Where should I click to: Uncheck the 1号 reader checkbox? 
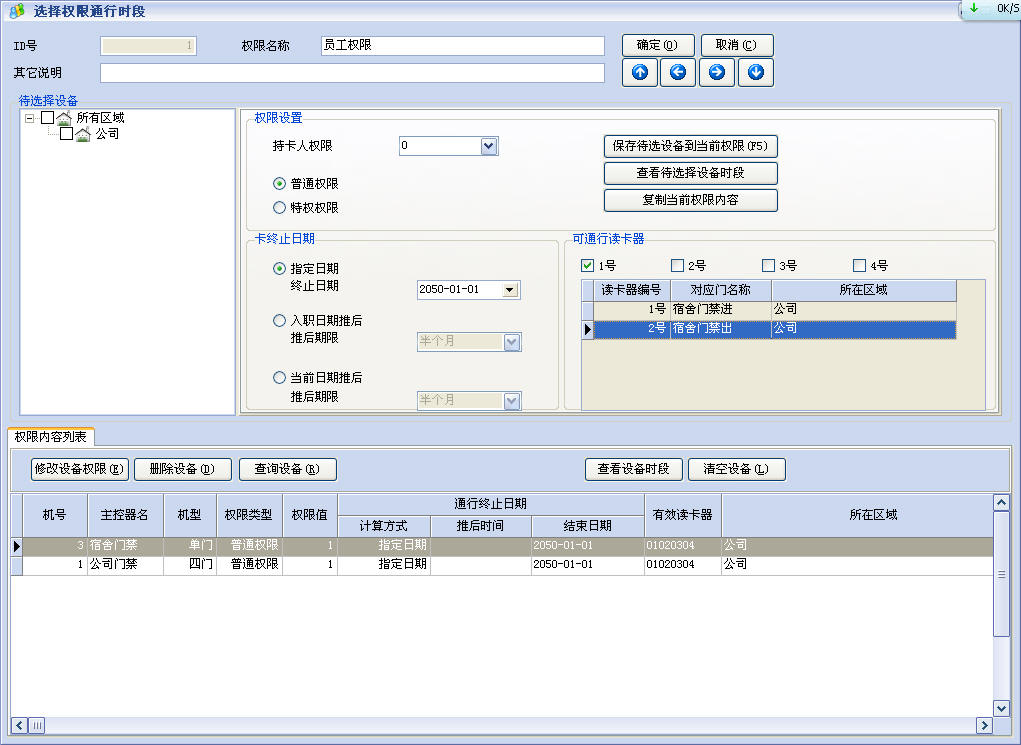coord(588,266)
